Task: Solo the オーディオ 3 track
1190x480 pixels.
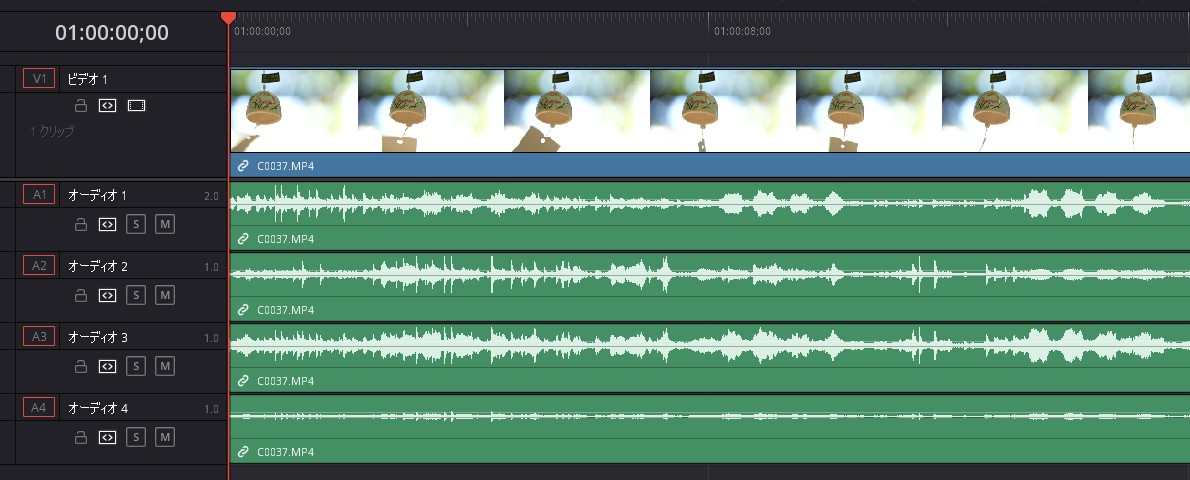Action: click(137, 366)
